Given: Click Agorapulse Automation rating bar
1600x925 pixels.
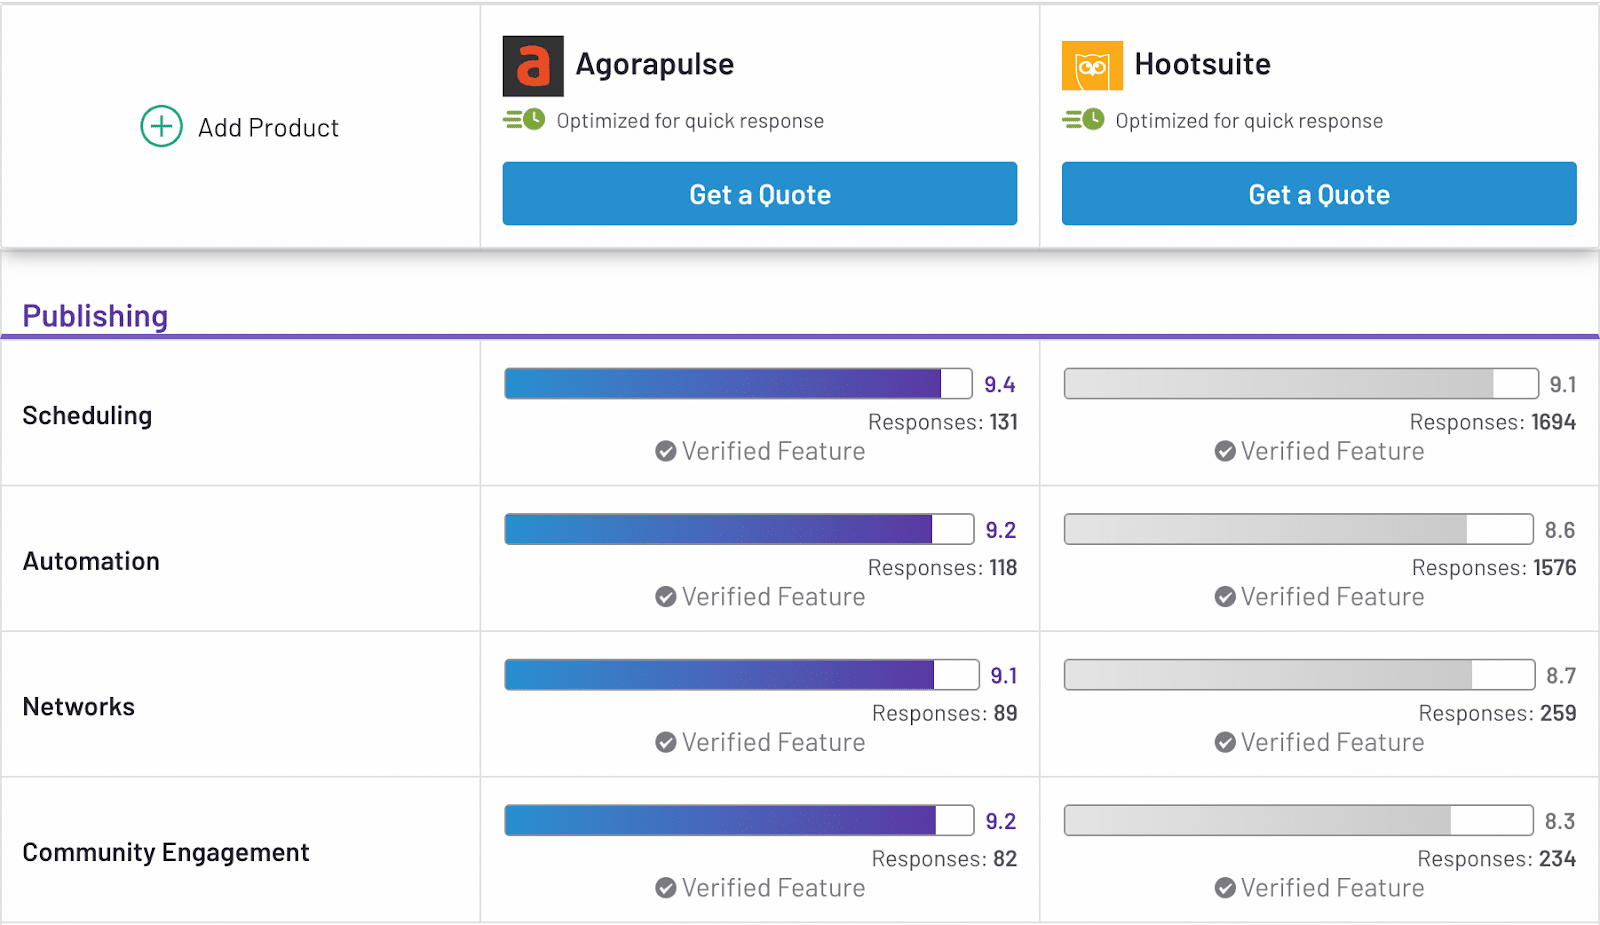Looking at the screenshot, I should 739,529.
